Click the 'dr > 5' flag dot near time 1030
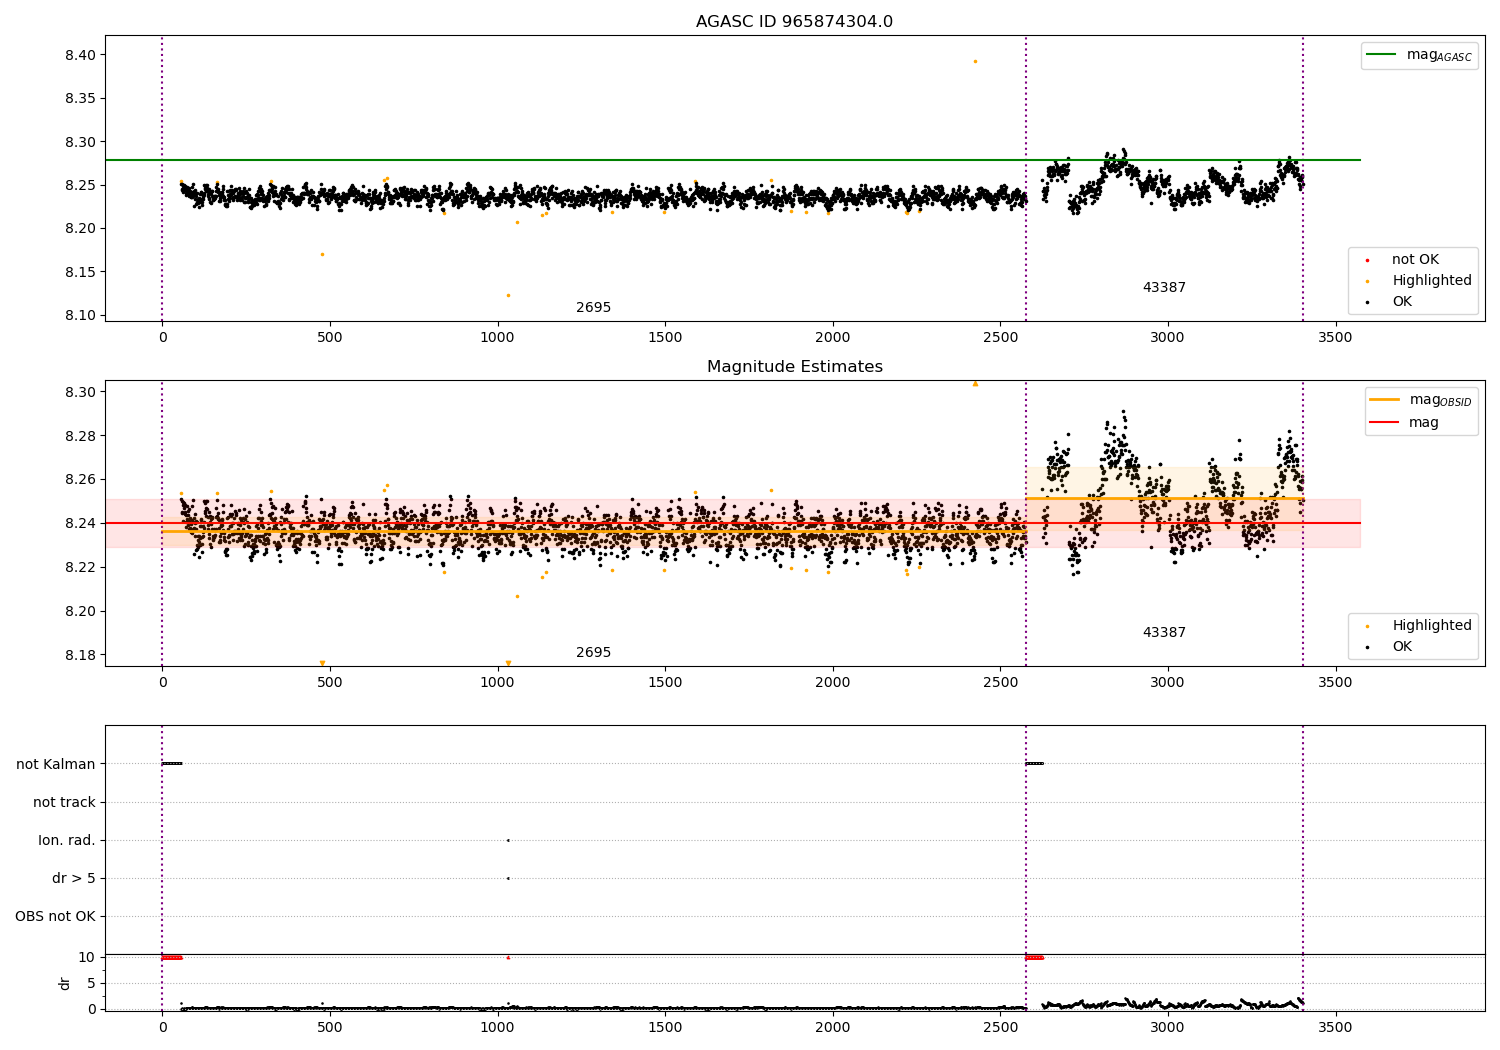This screenshot has width=1500, height=1050. 508,878
